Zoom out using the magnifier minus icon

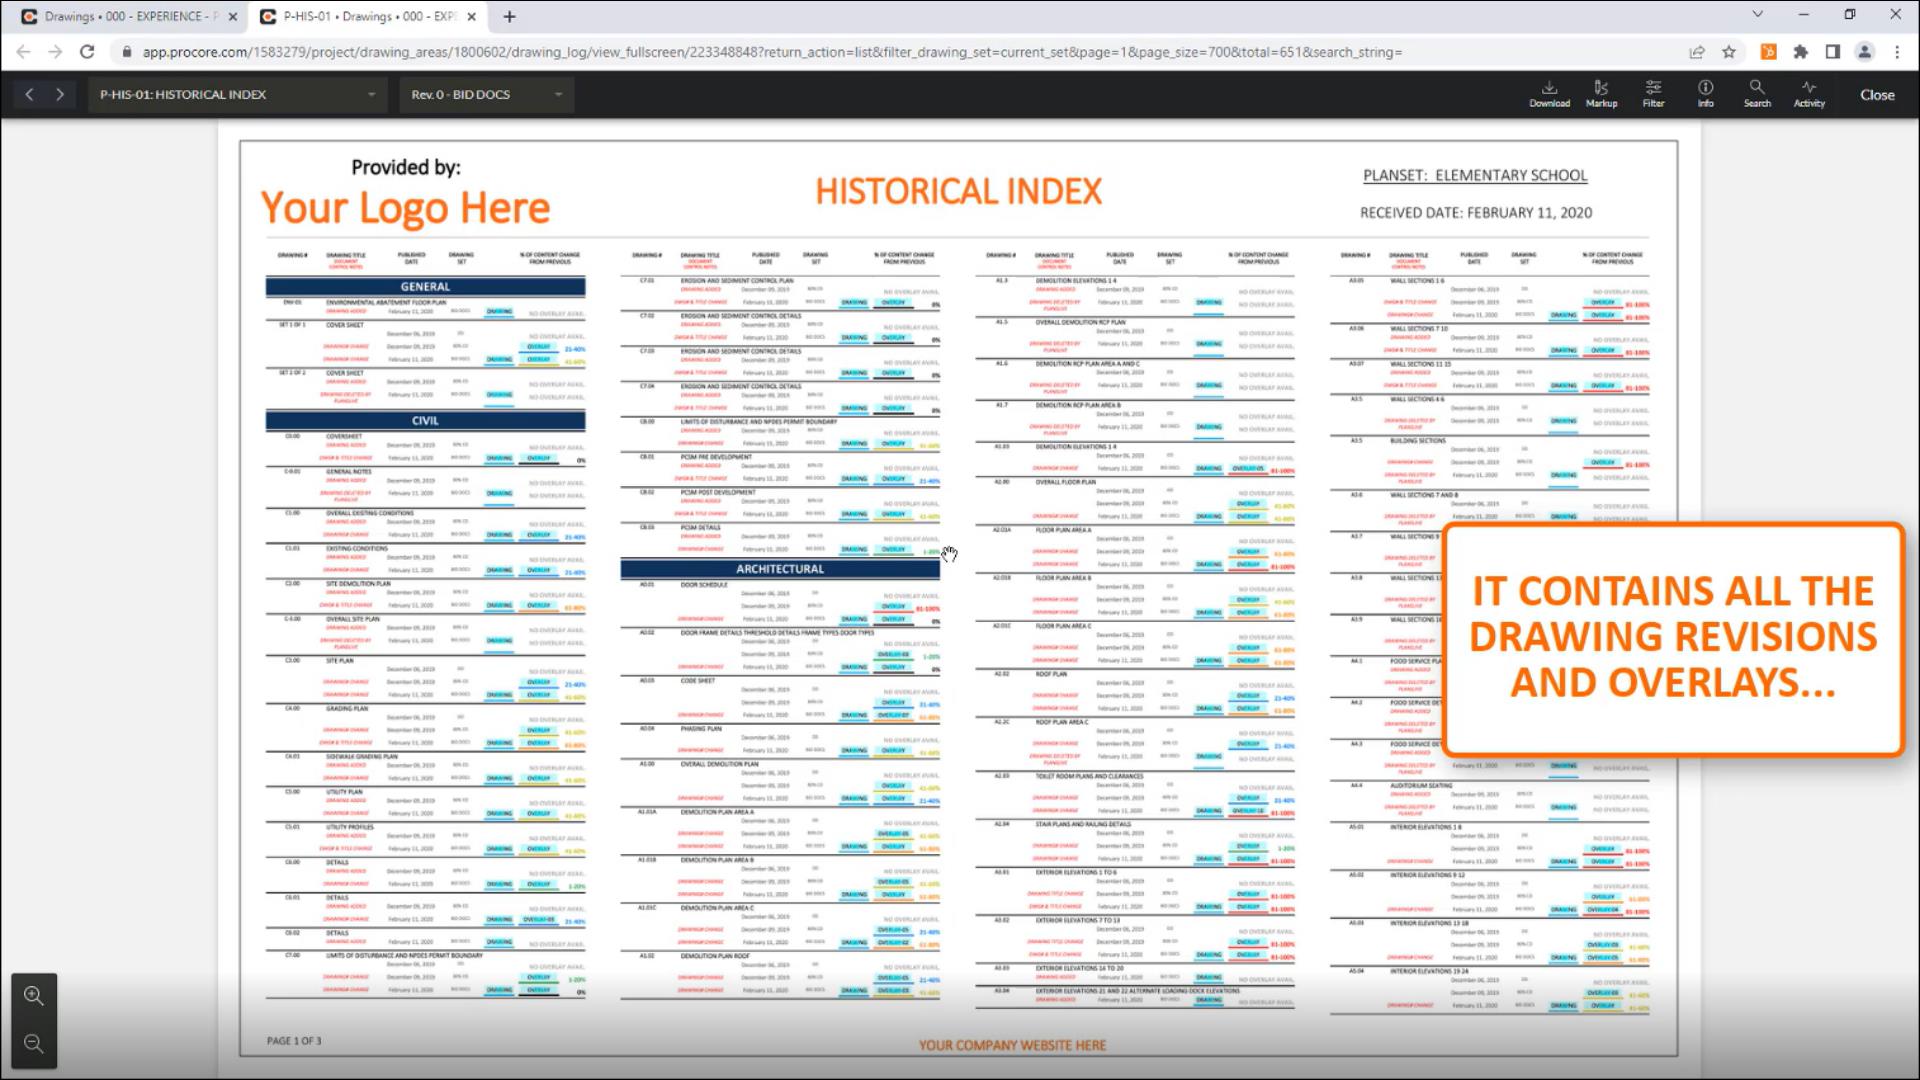(33, 1044)
